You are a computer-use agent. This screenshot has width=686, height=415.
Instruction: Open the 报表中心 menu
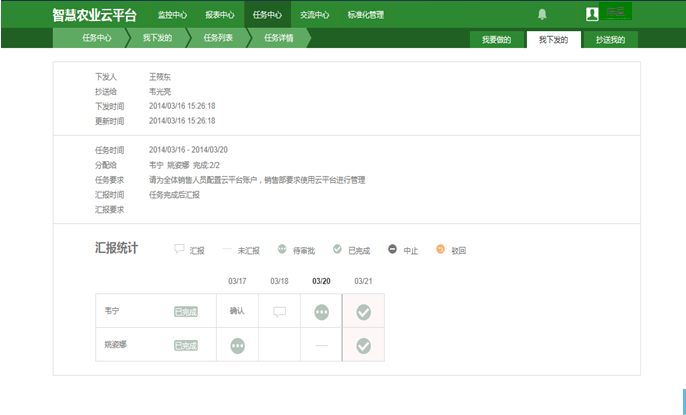pos(220,15)
